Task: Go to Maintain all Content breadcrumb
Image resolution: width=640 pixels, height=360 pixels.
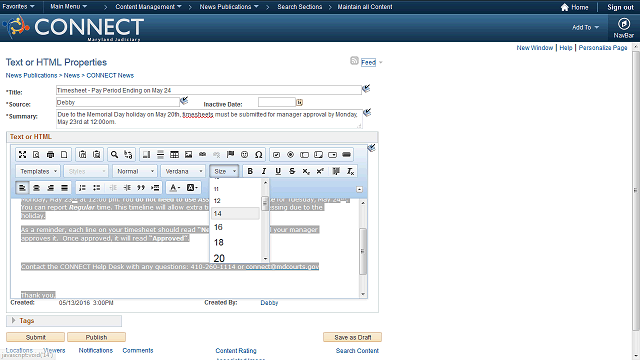Action: coord(365,7)
